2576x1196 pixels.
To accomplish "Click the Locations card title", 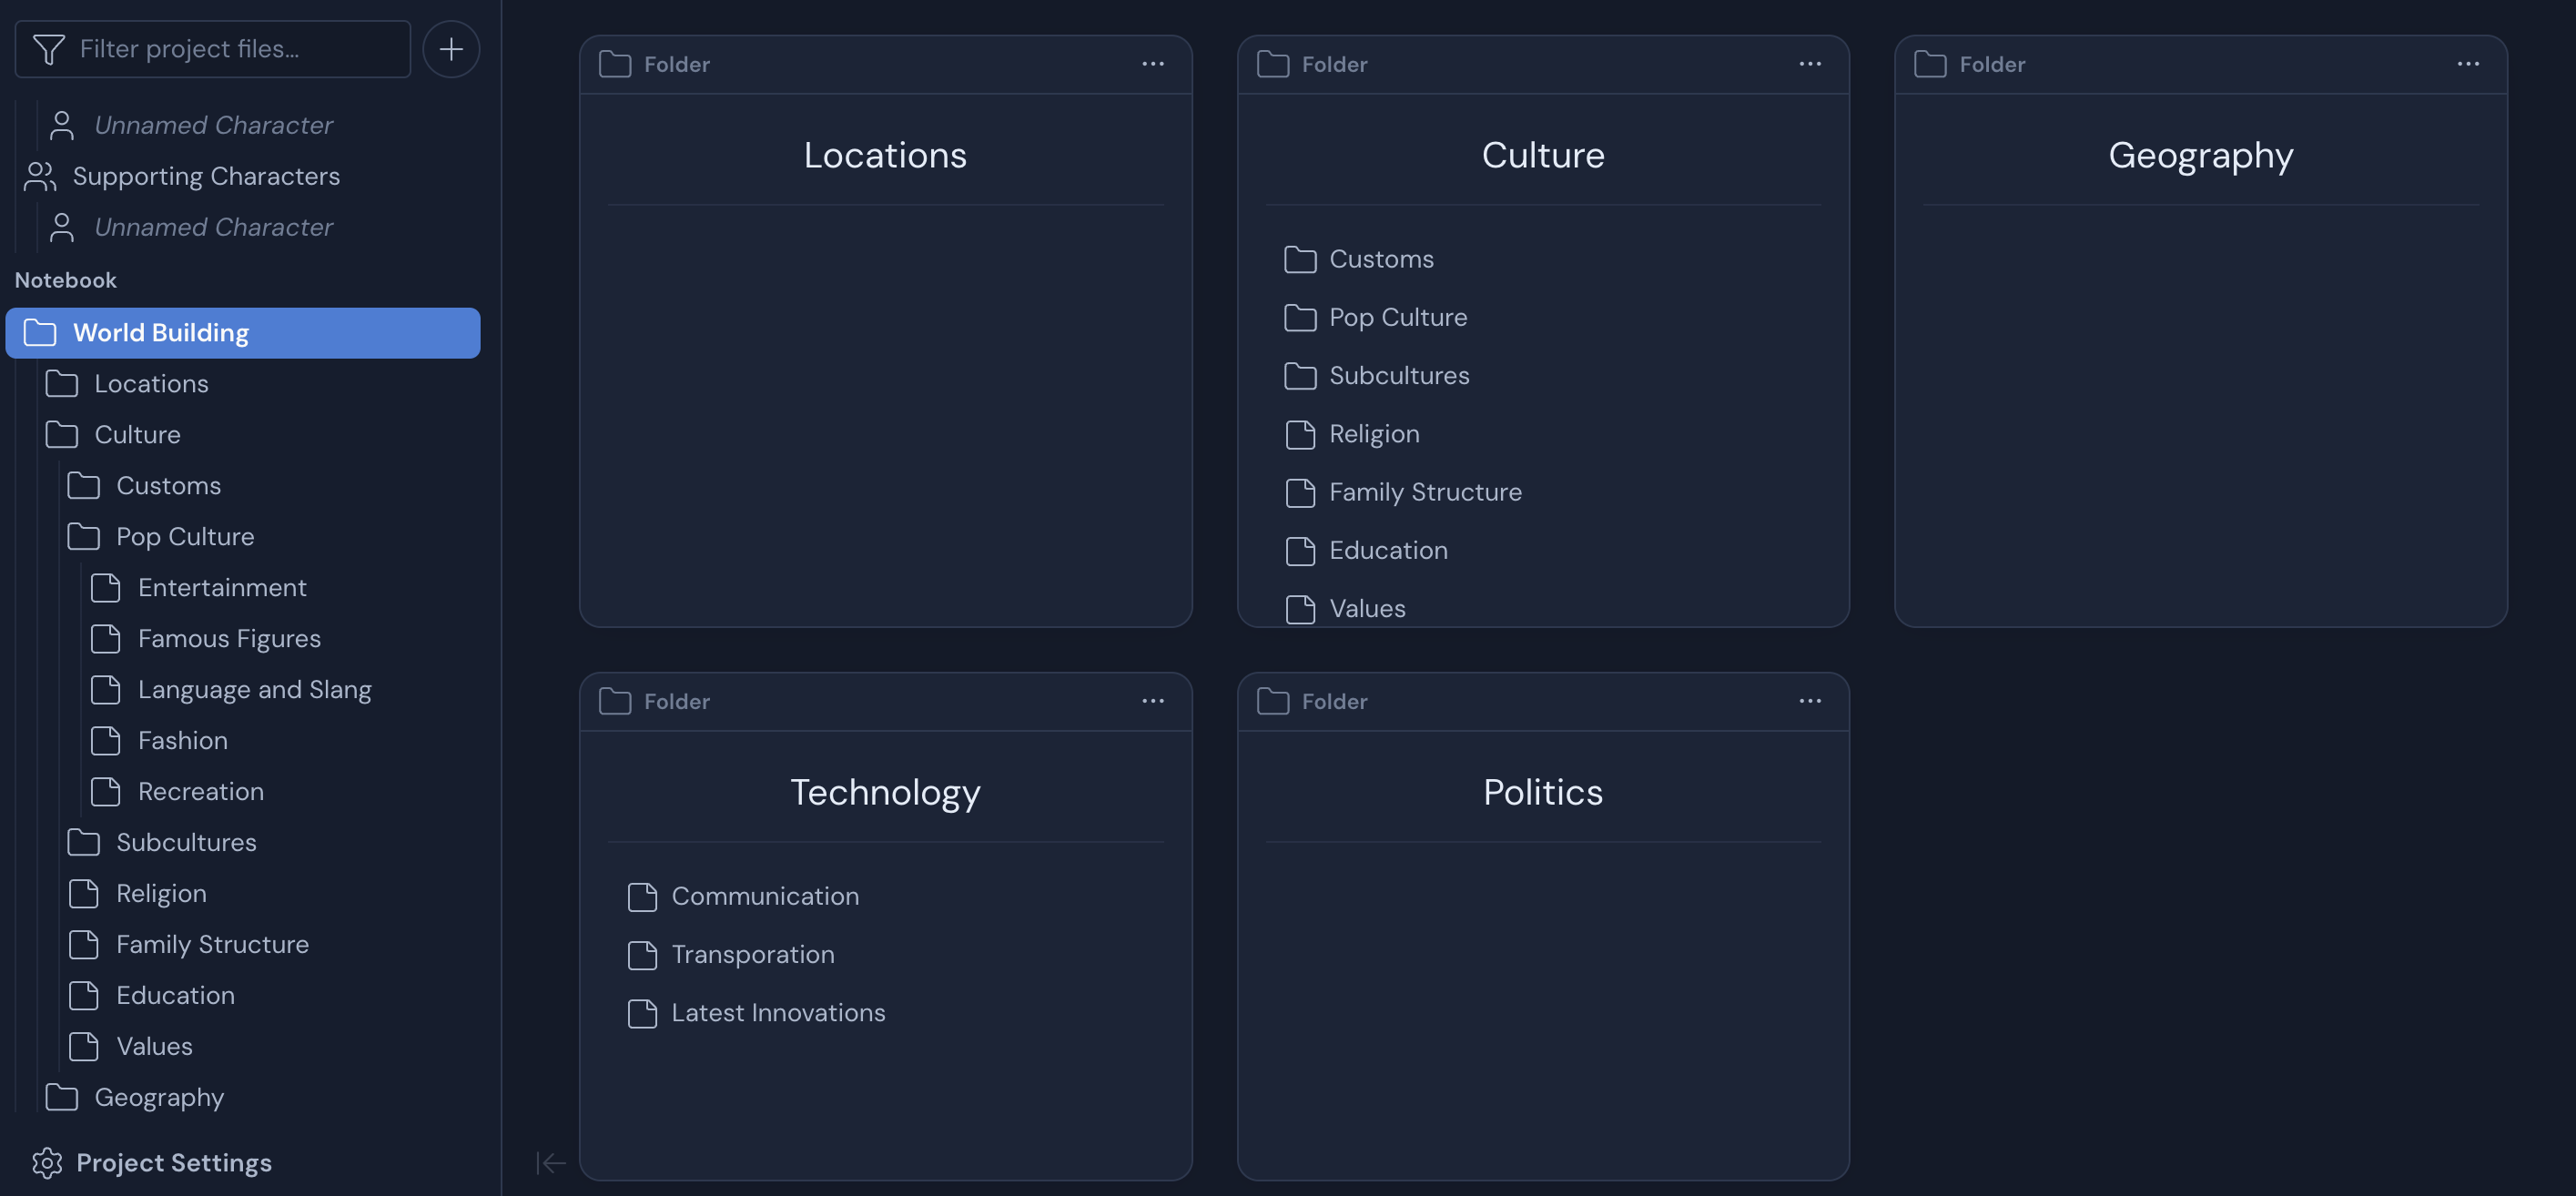I will pyautogui.click(x=885, y=155).
